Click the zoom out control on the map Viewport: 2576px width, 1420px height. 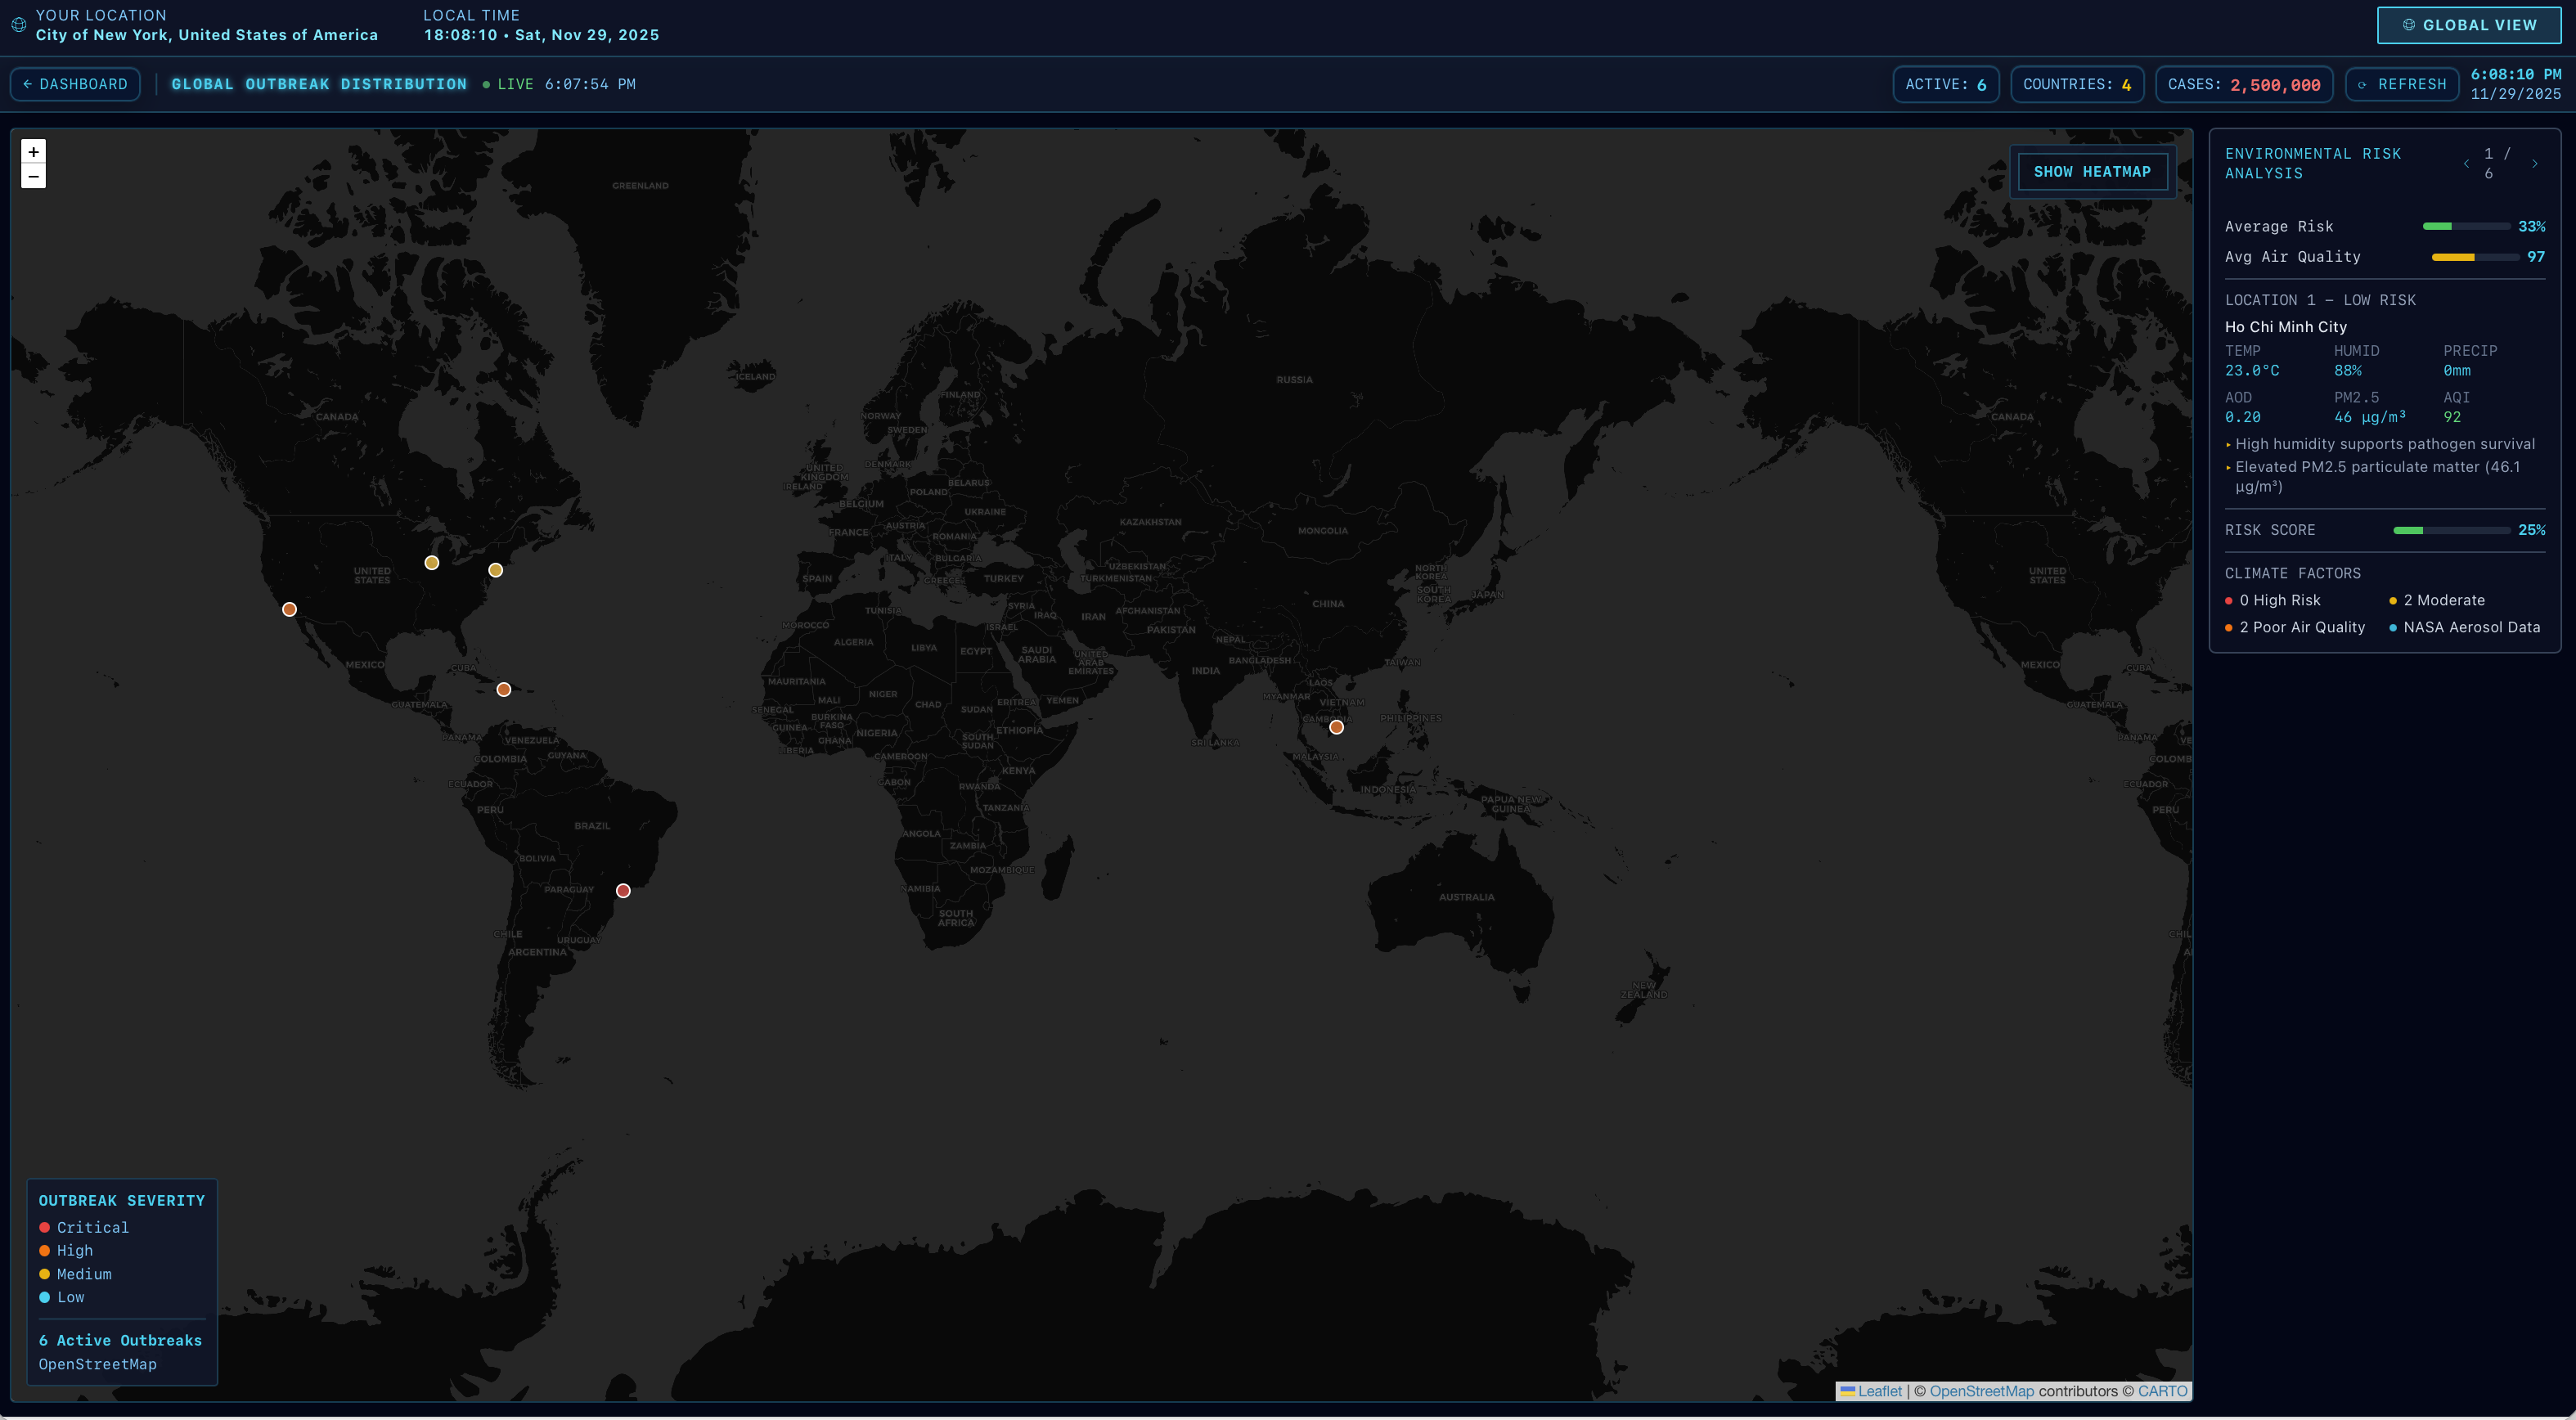34,176
